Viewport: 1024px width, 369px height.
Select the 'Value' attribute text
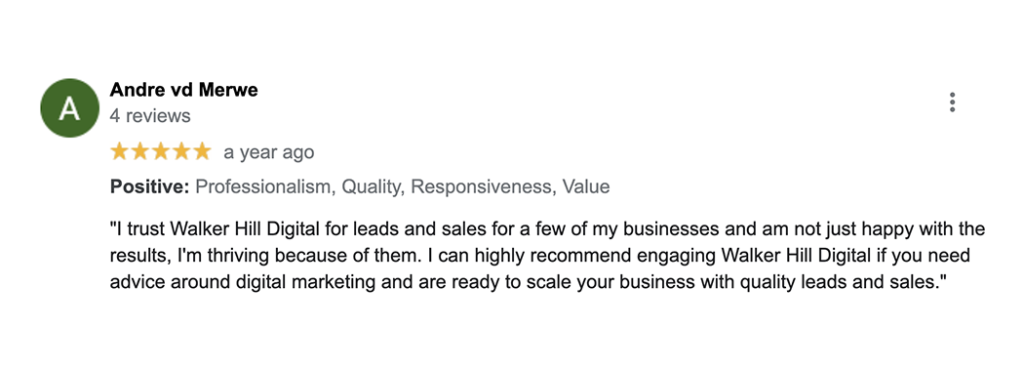click(586, 187)
